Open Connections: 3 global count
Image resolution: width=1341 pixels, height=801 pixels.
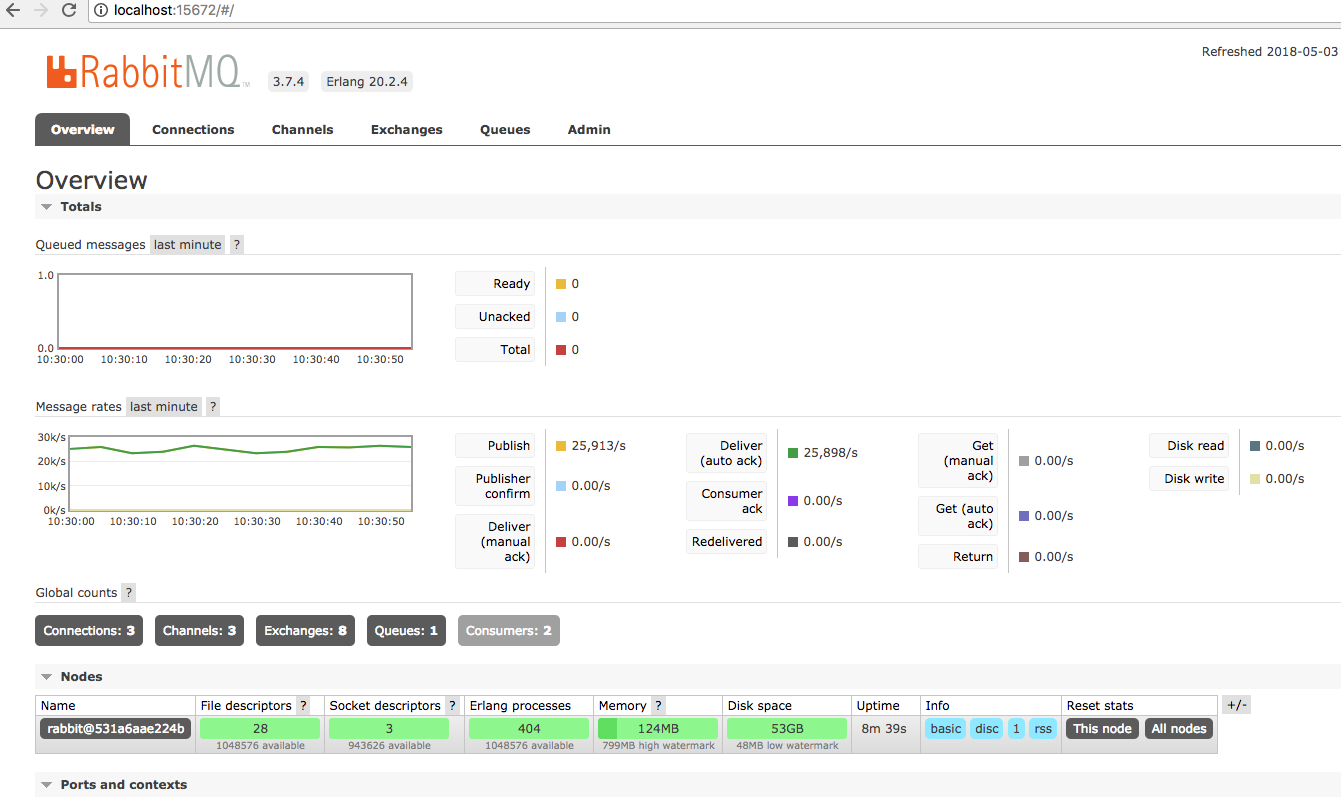[89, 630]
